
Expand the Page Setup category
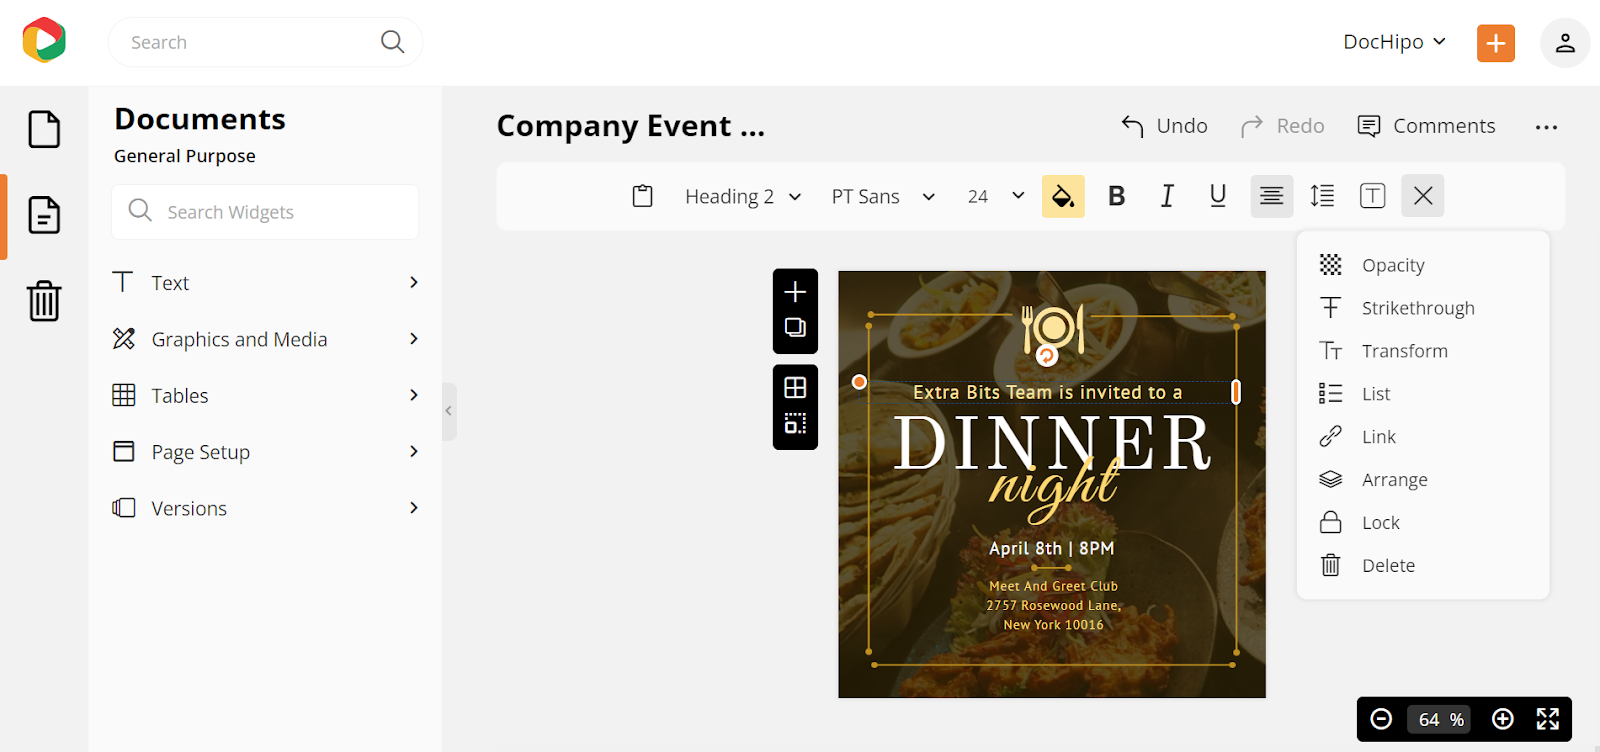tap(267, 452)
